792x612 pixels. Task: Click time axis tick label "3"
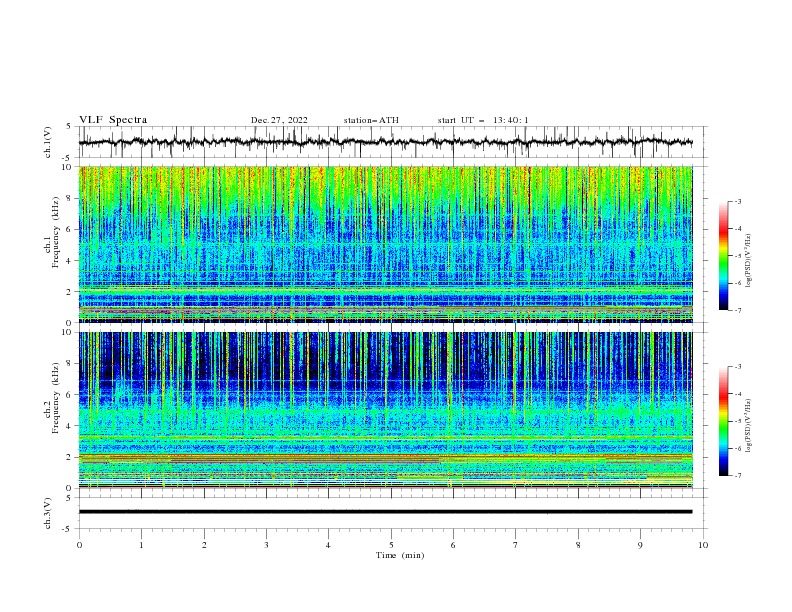[266, 545]
